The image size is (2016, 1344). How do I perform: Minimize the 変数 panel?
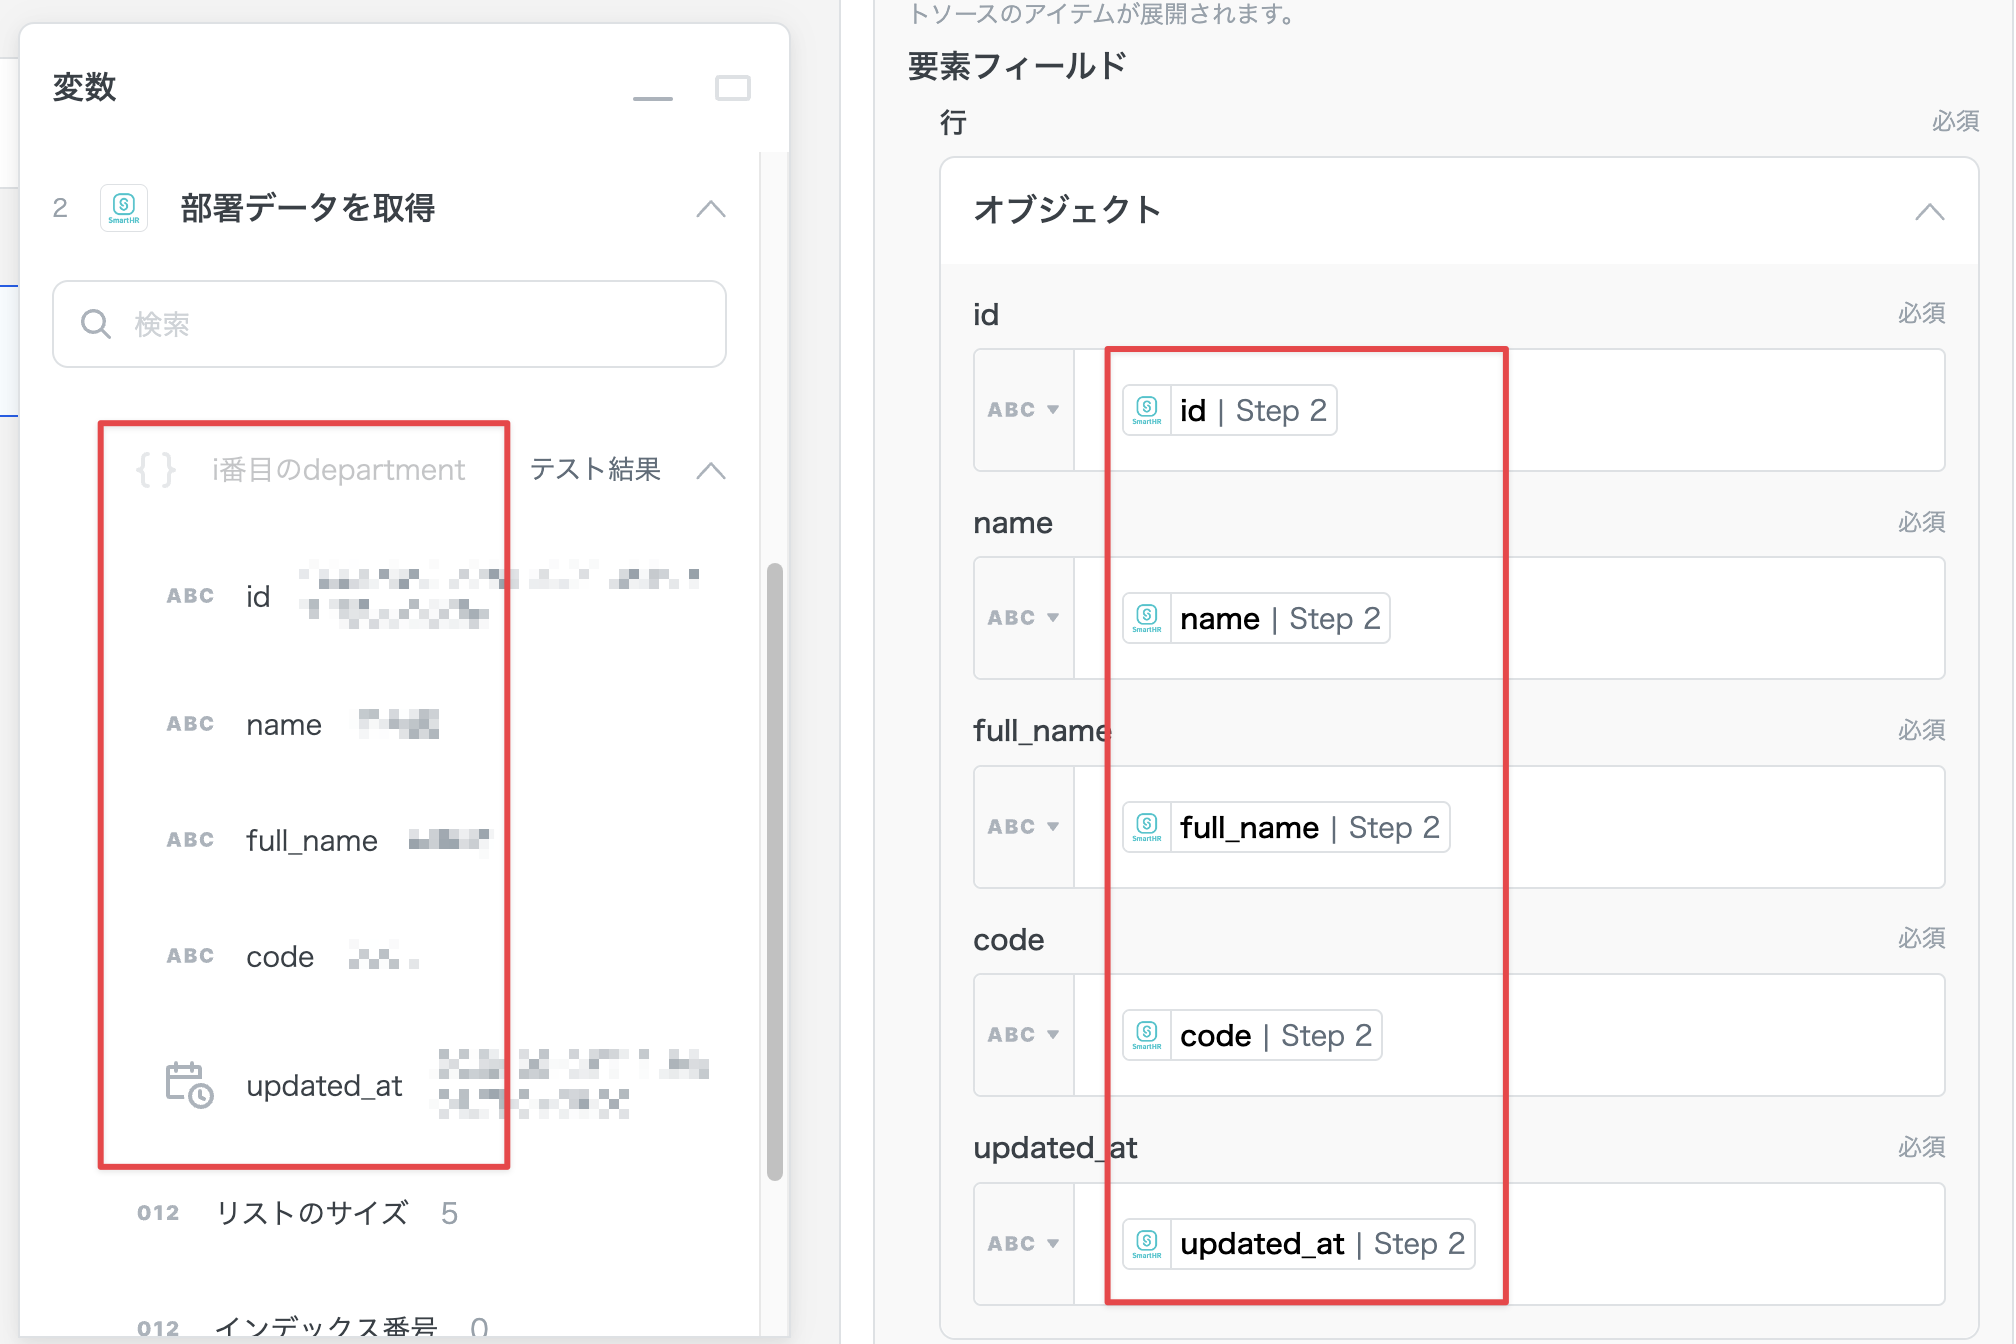pos(653,95)
